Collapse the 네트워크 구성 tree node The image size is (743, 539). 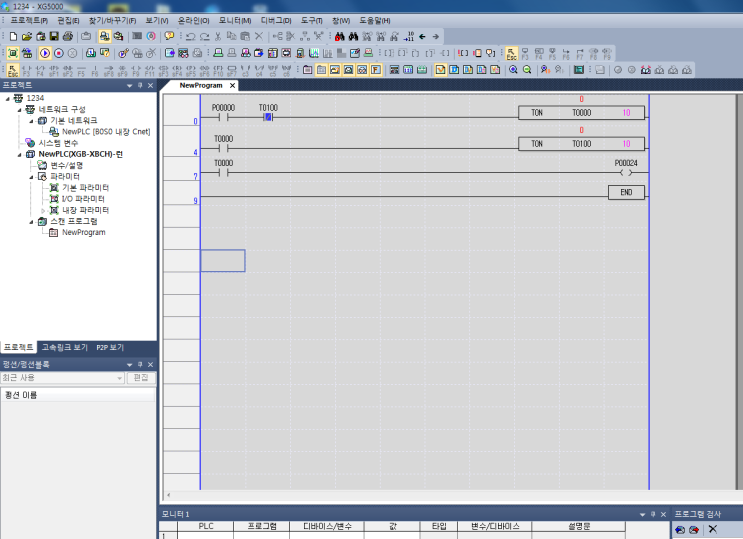pyautogui.click(x=18, y=109)
